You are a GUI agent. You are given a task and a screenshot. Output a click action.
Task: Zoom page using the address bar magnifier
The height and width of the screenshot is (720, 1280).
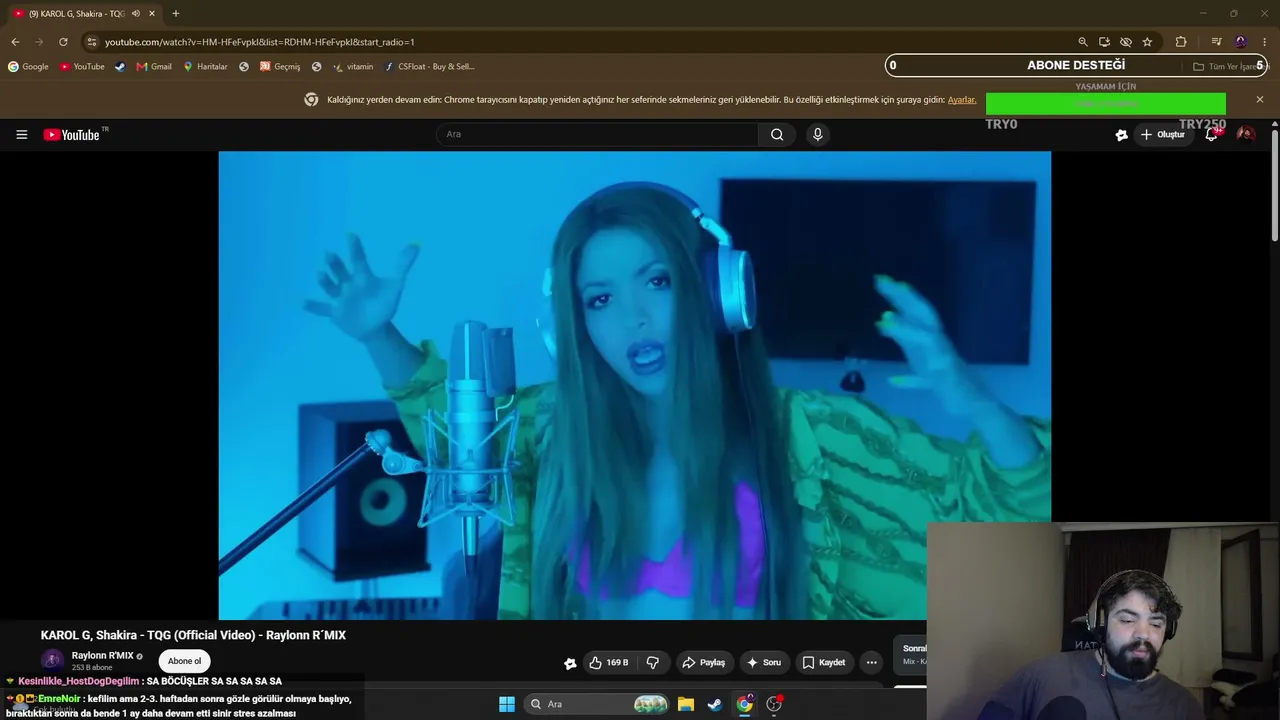[1082, 42]
